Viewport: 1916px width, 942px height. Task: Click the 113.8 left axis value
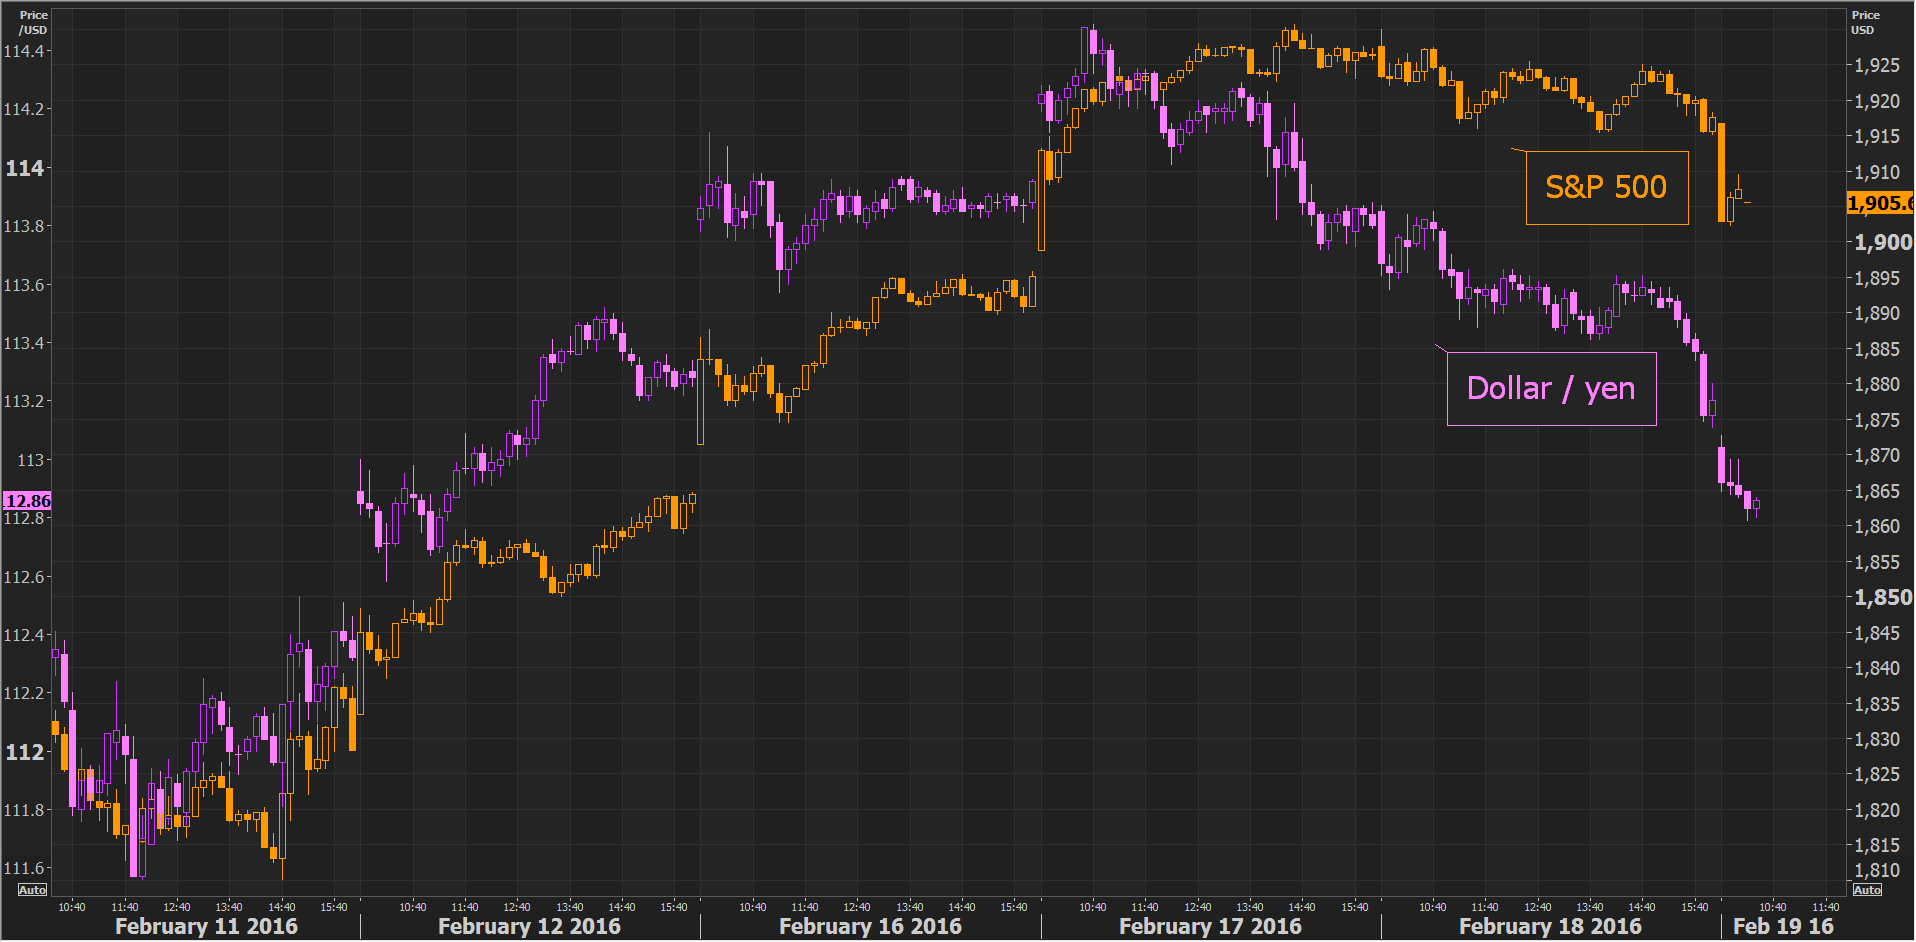24,226
